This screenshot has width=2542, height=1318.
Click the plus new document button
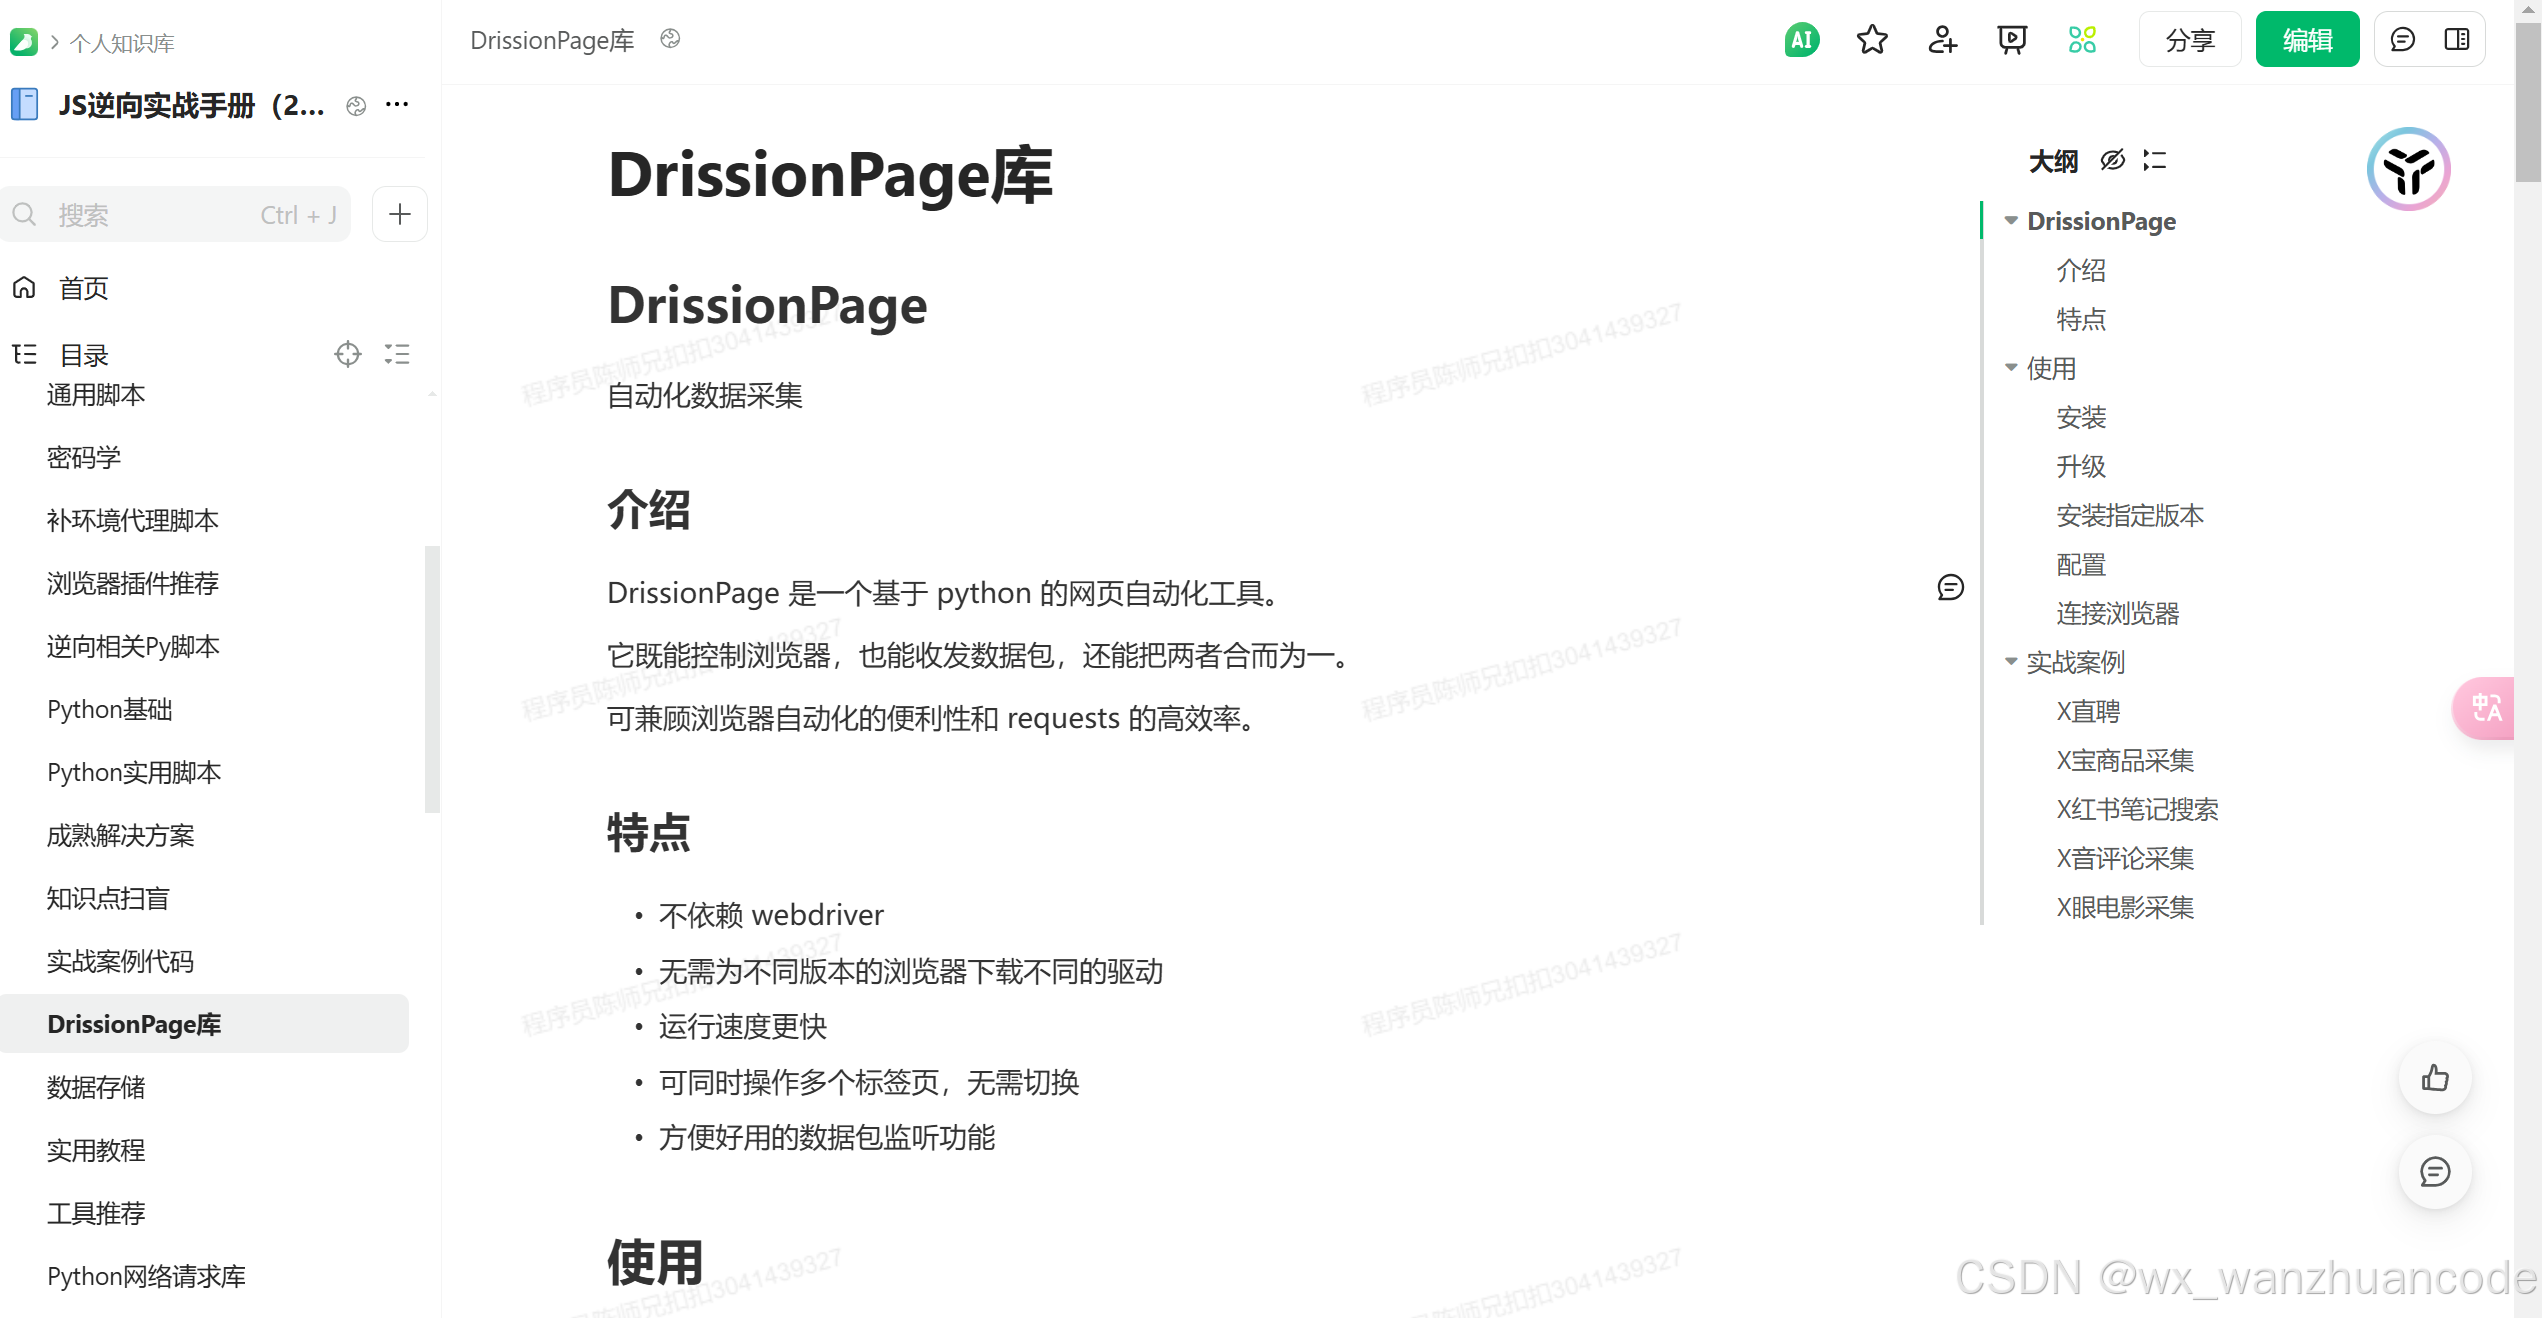coord(400,214)
